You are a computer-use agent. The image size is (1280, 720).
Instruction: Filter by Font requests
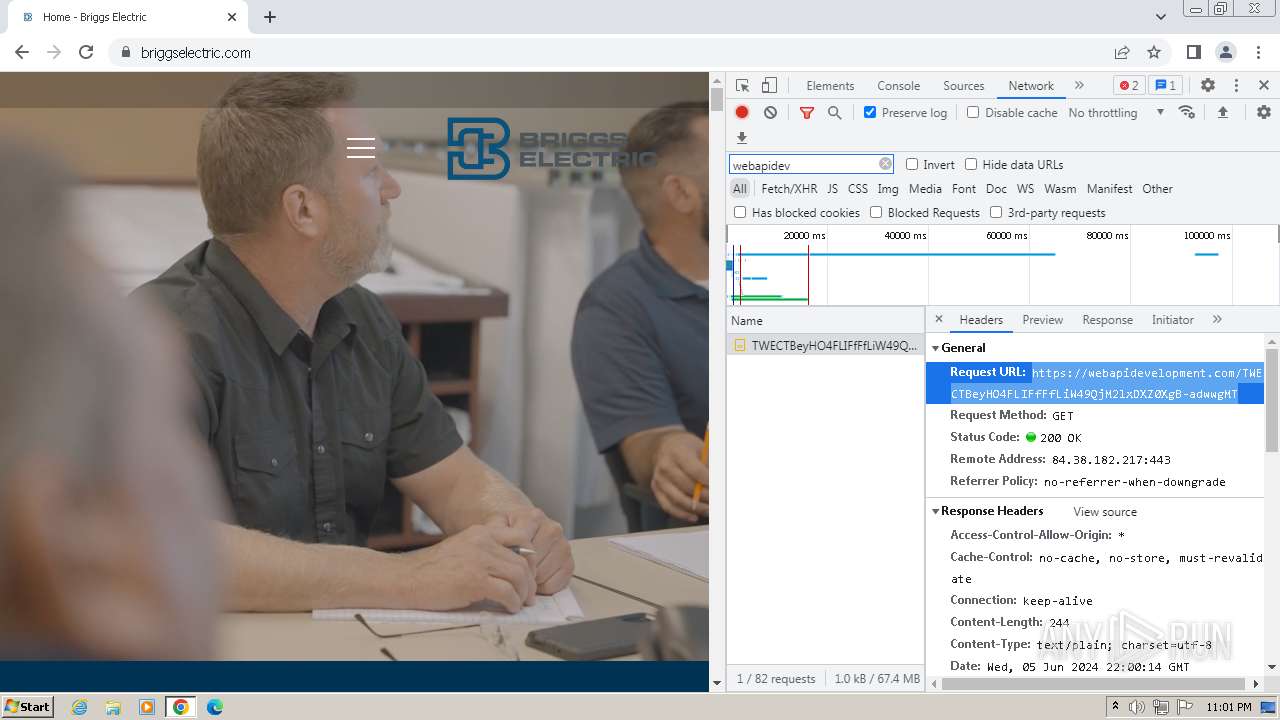[x=964, y=189]
